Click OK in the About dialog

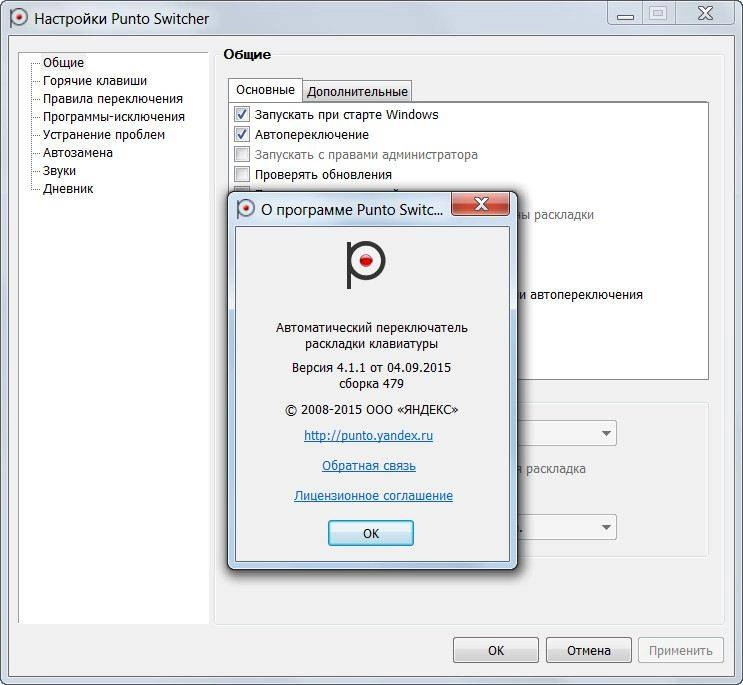[371, 533]
